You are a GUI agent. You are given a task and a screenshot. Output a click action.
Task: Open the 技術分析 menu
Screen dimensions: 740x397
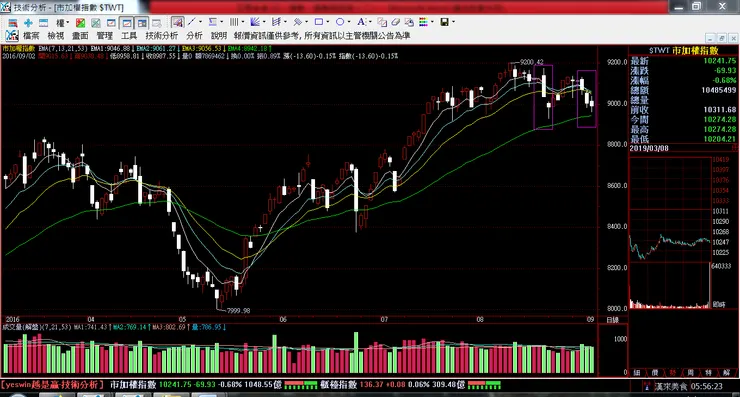coord(162,36)
